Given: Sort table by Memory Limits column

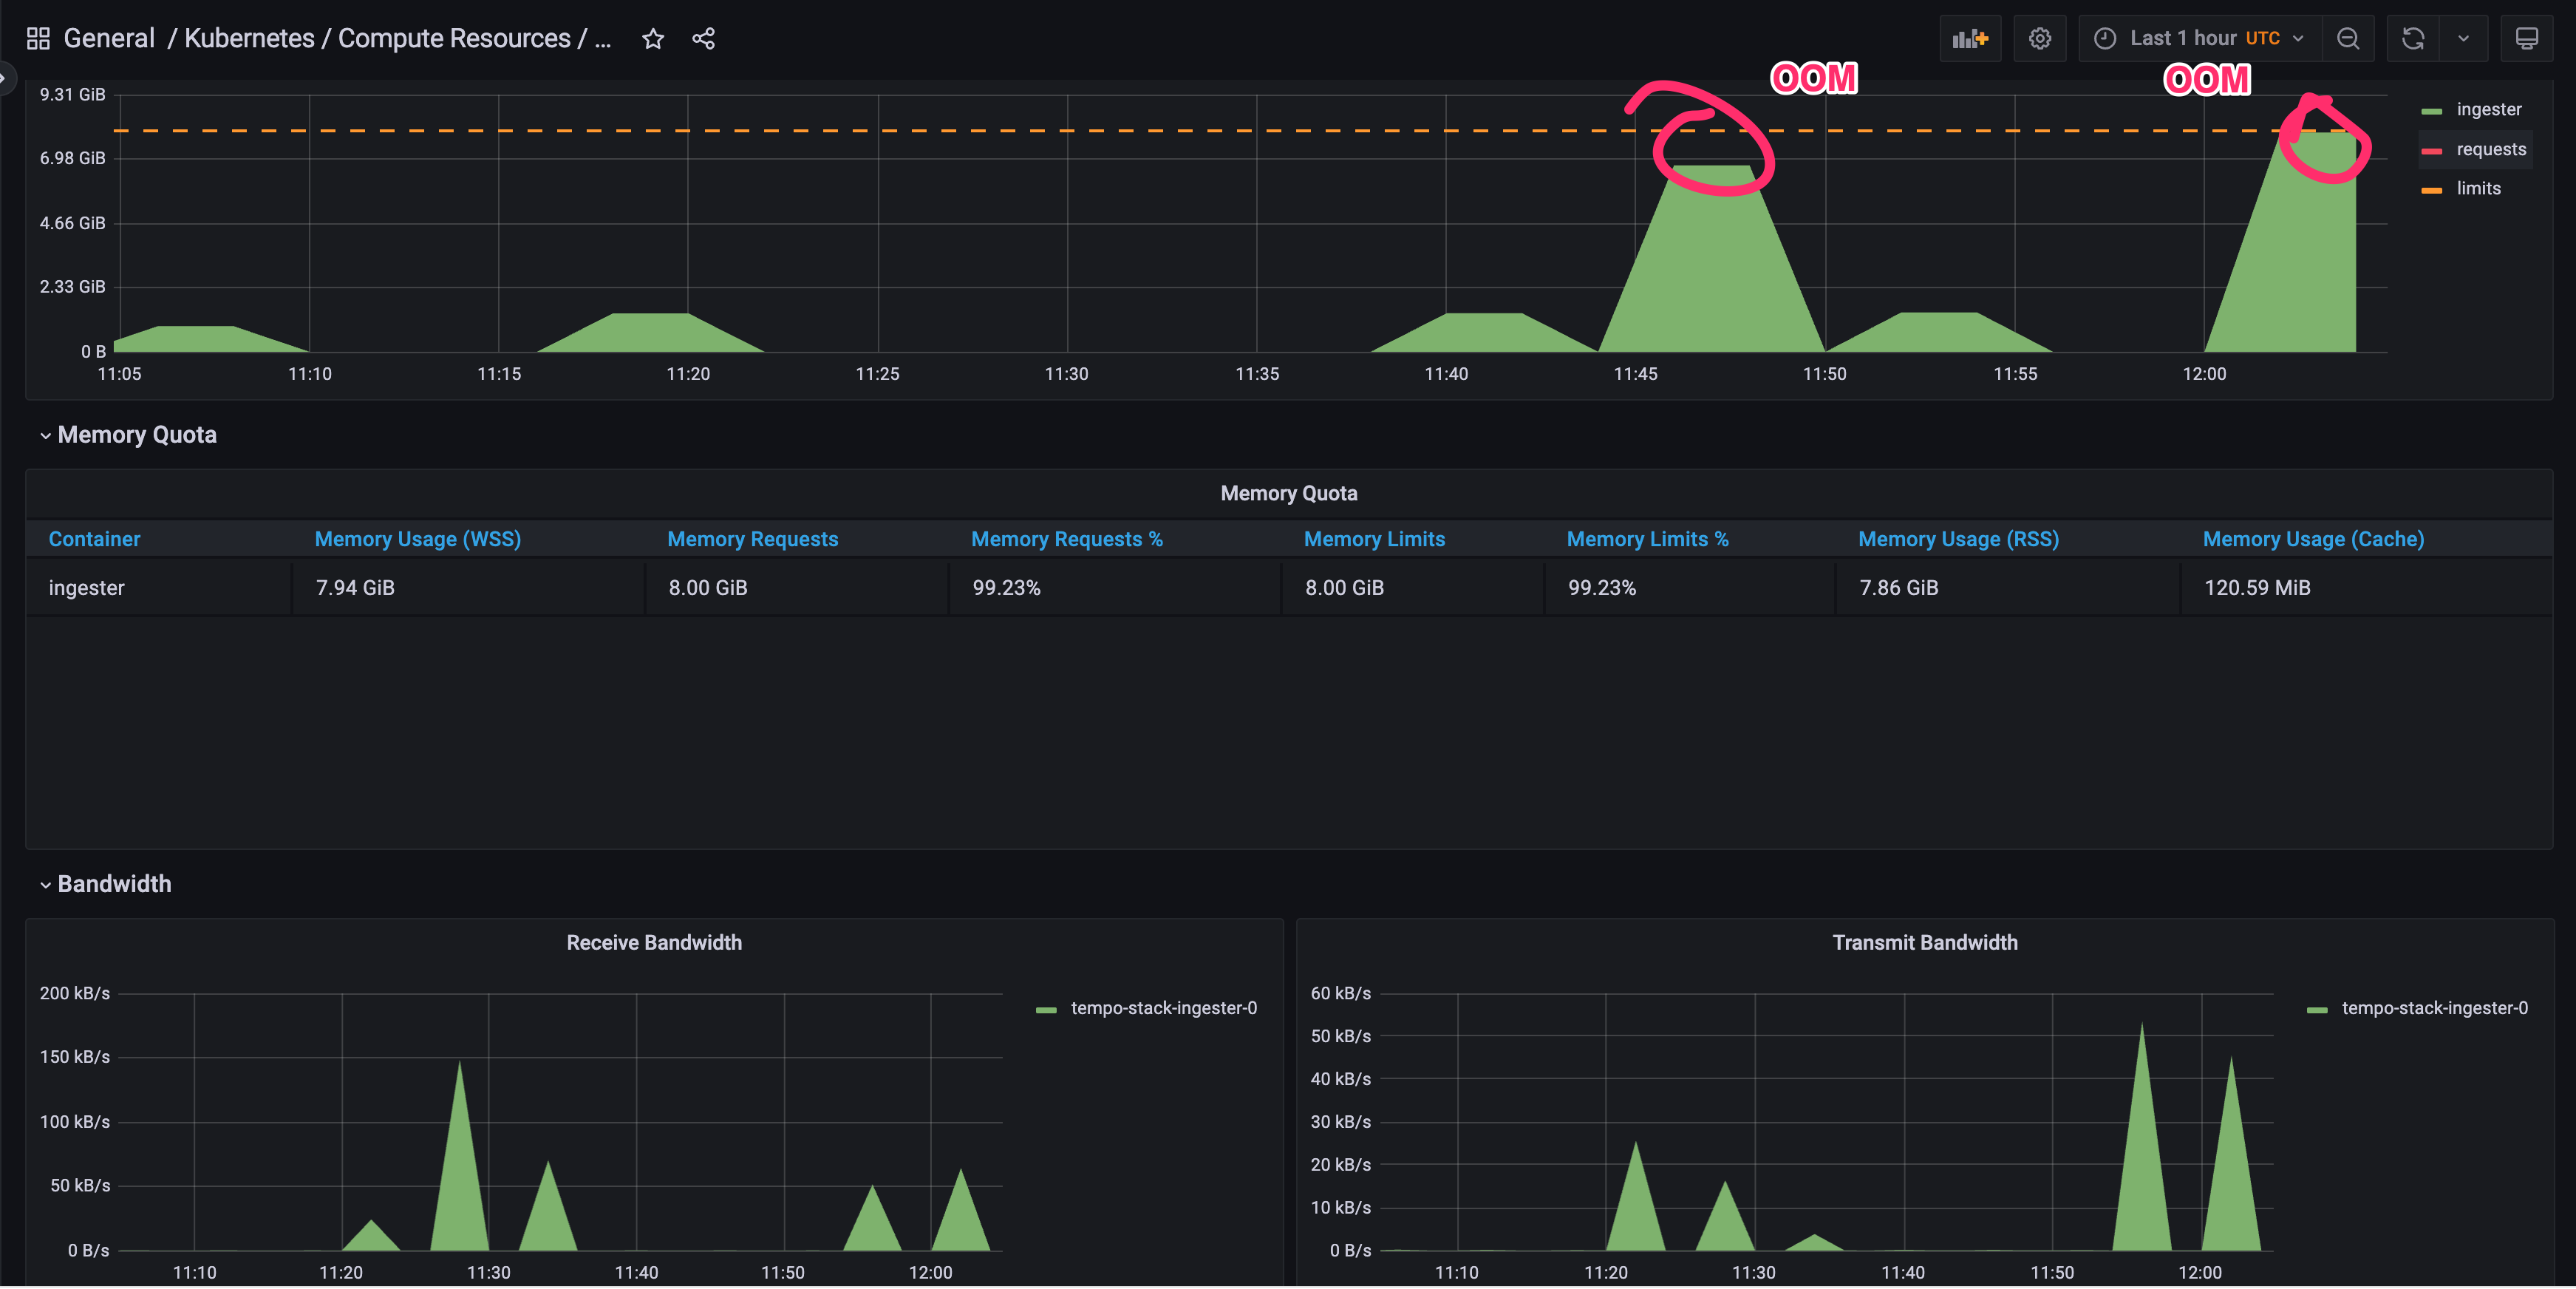Looking at the screenshot, I should 1374,539.
